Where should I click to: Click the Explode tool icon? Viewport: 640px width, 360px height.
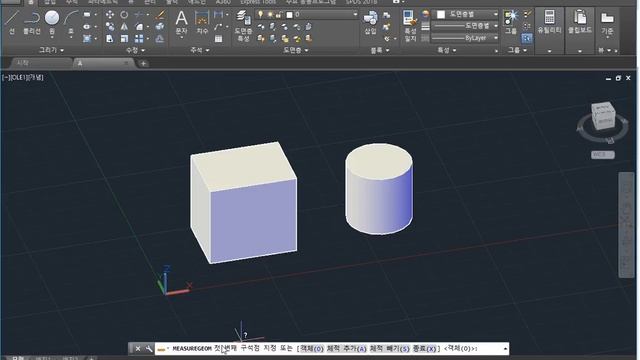pos(160,27)
